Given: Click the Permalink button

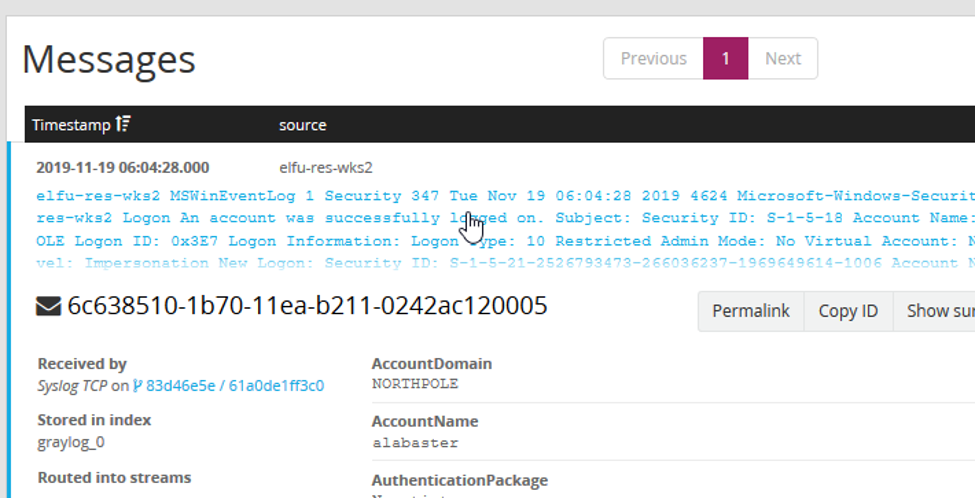Looking at the screenshot, I should pos(750,311).
